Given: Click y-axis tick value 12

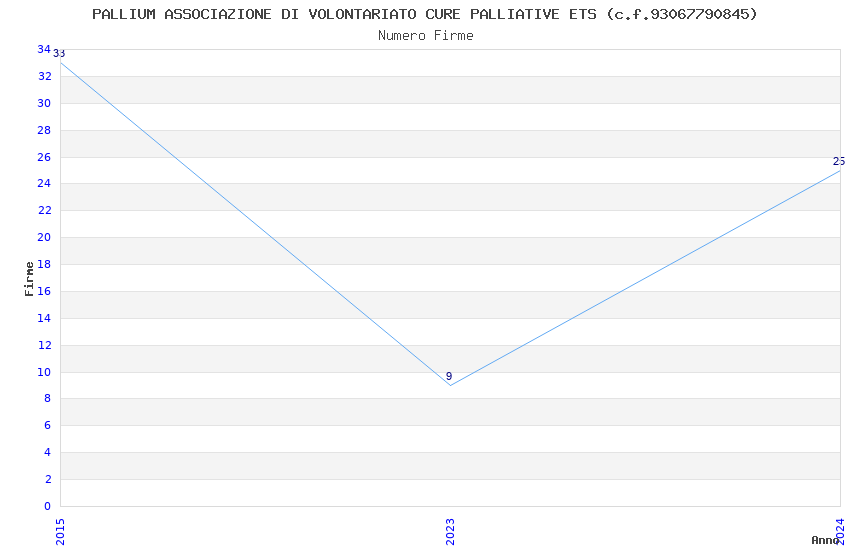Looking at the screenshot, I should point(44,345).
